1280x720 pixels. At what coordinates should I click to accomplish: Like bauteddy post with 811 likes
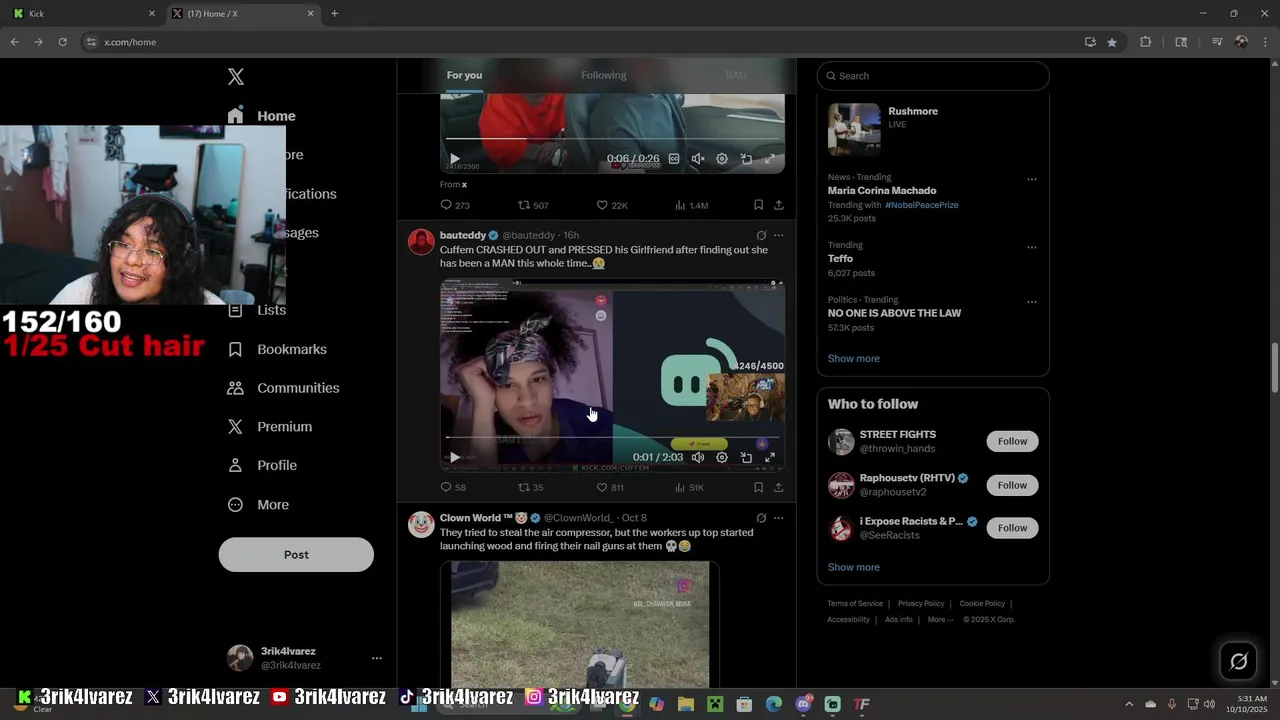[x=610, y=487]
